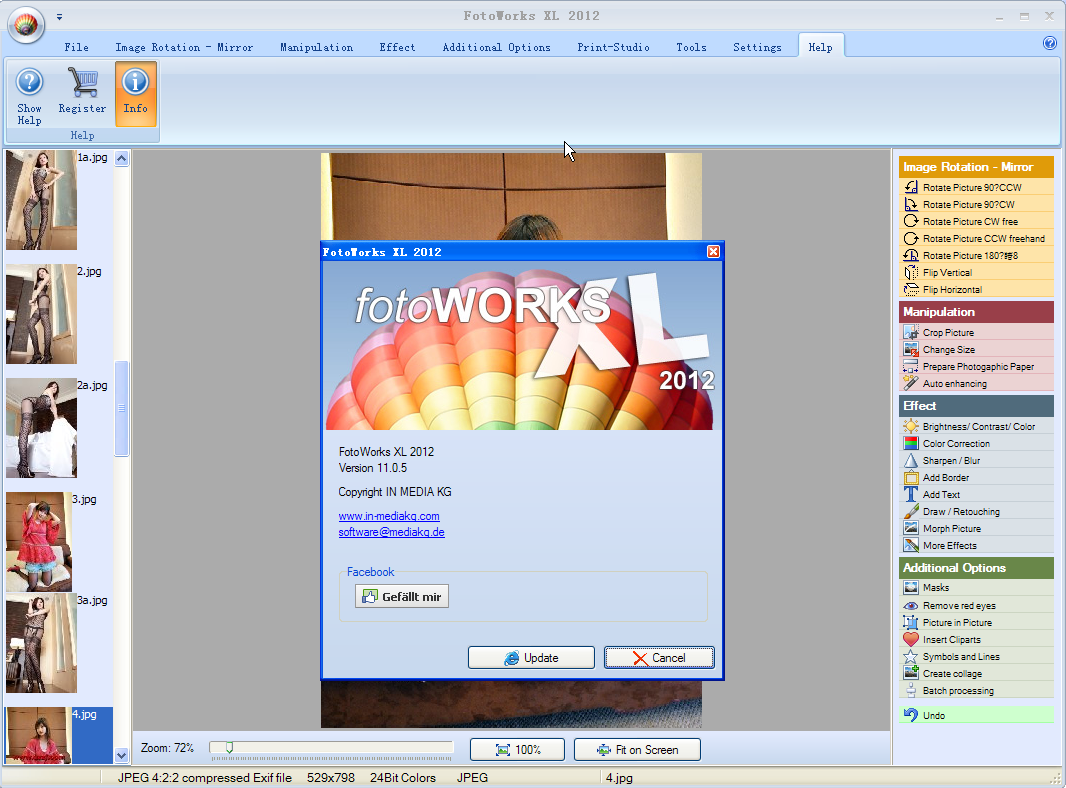This screenshot has height=788, width=1066.
Task: Open Draw / Retouching tool
Action: pos(976,511)
